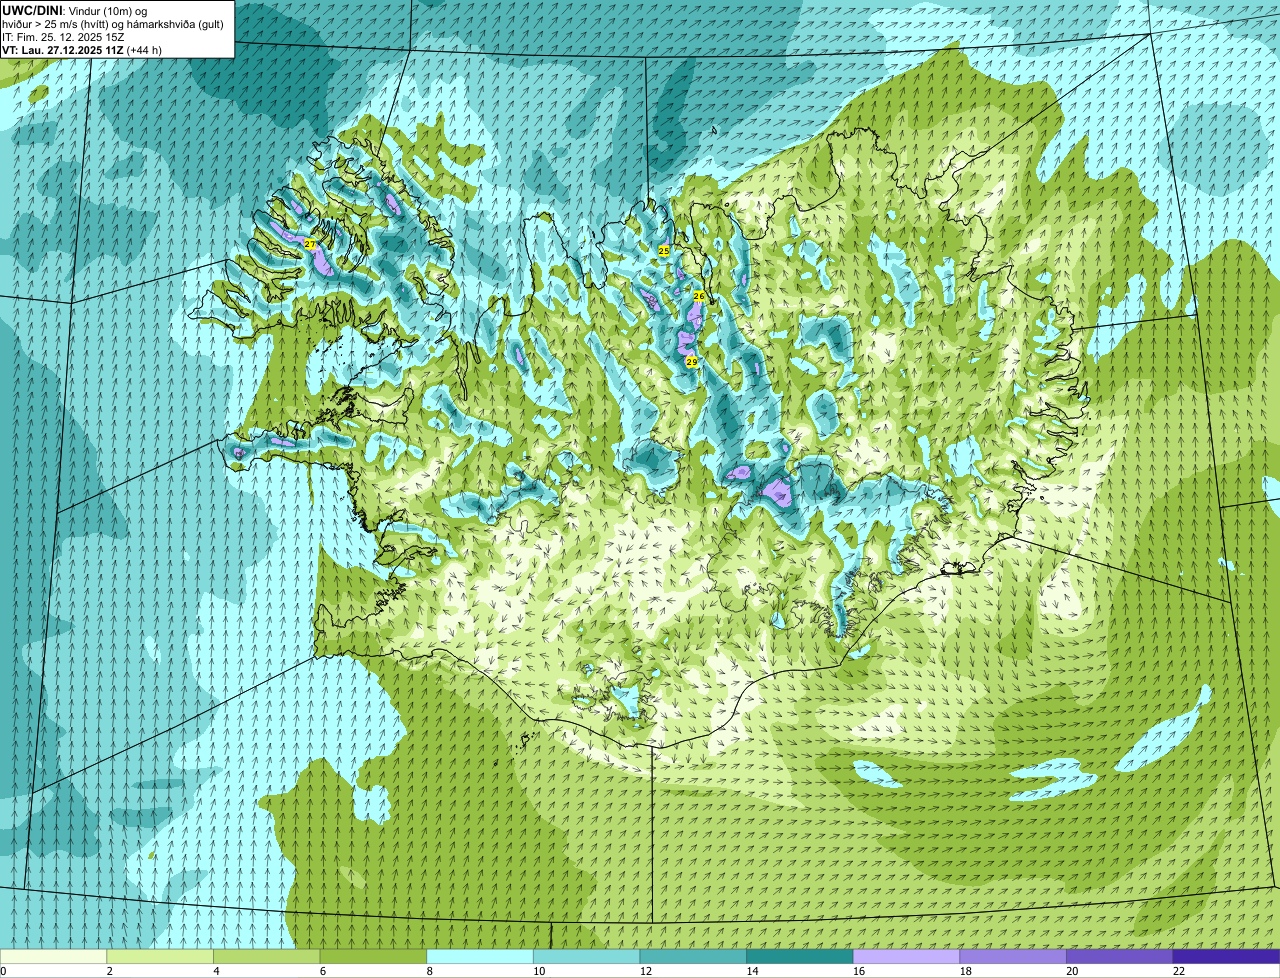Select the 8–10 m/s pale cyan legend swatch
This screenshot has width=1280, height=978.
click(480, 956)
